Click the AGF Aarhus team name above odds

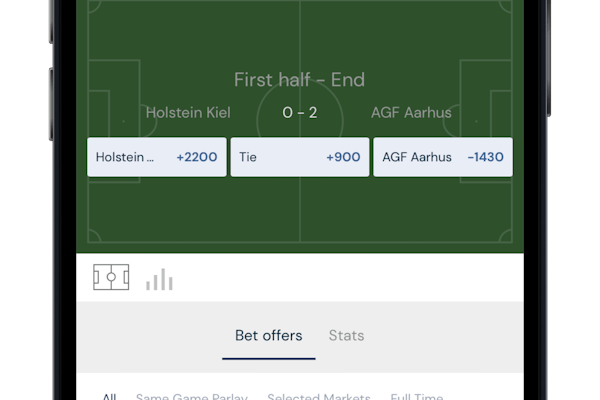click(x=411, y=113)
